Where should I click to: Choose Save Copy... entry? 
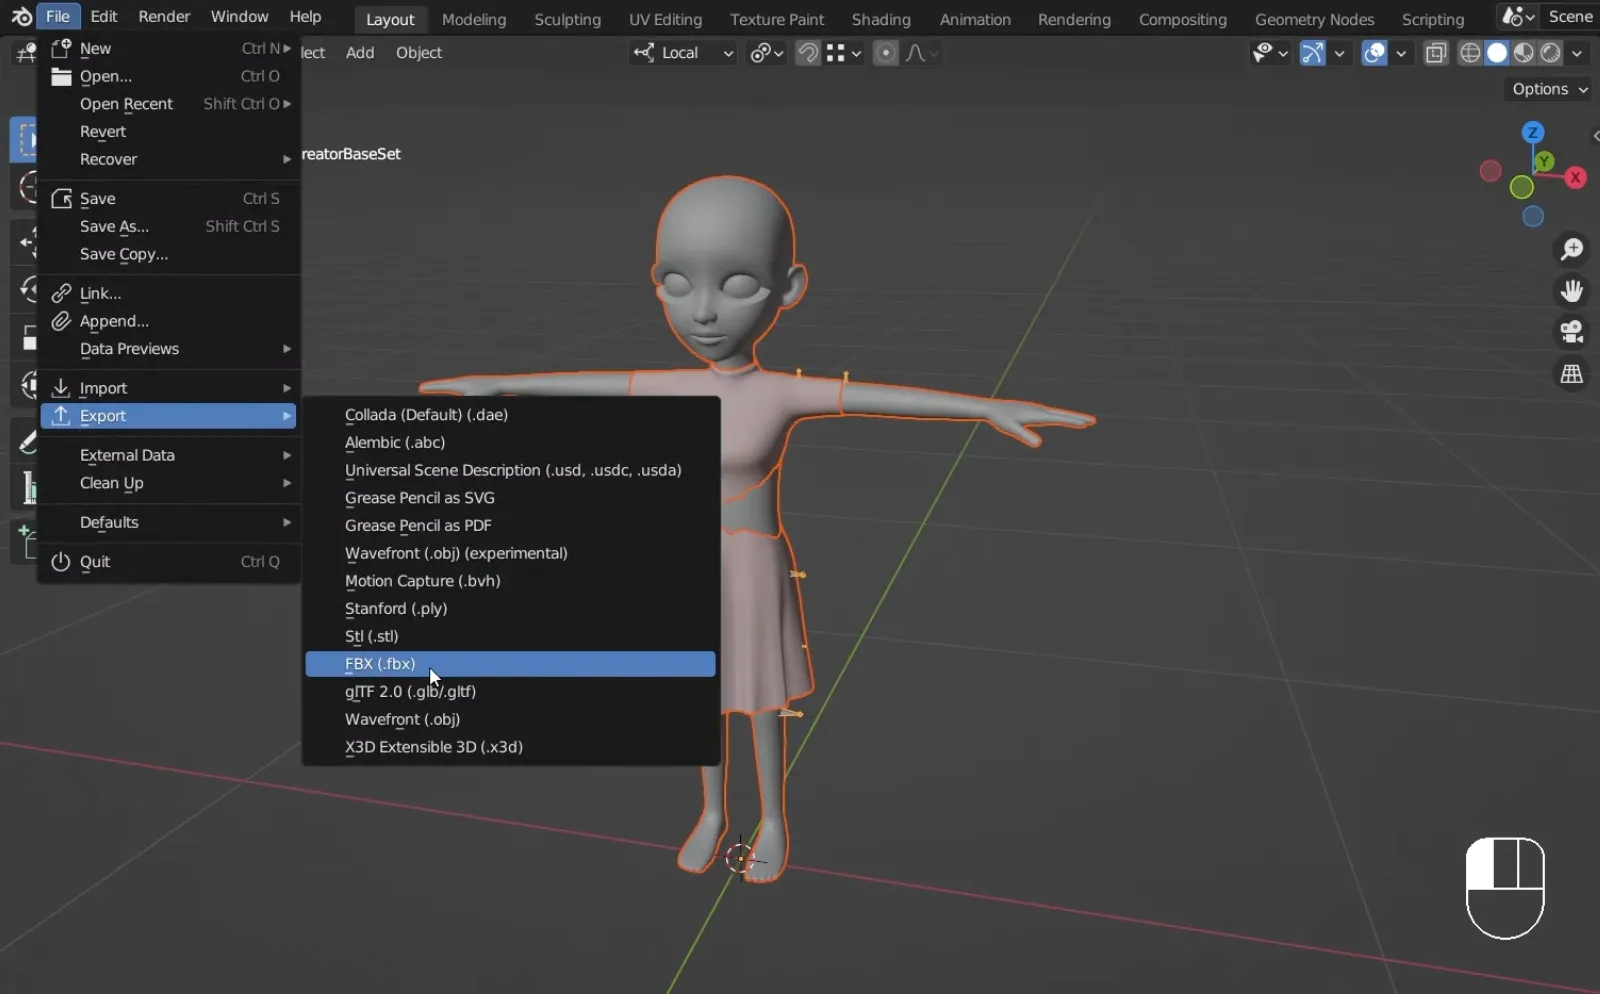coord(168,255)
